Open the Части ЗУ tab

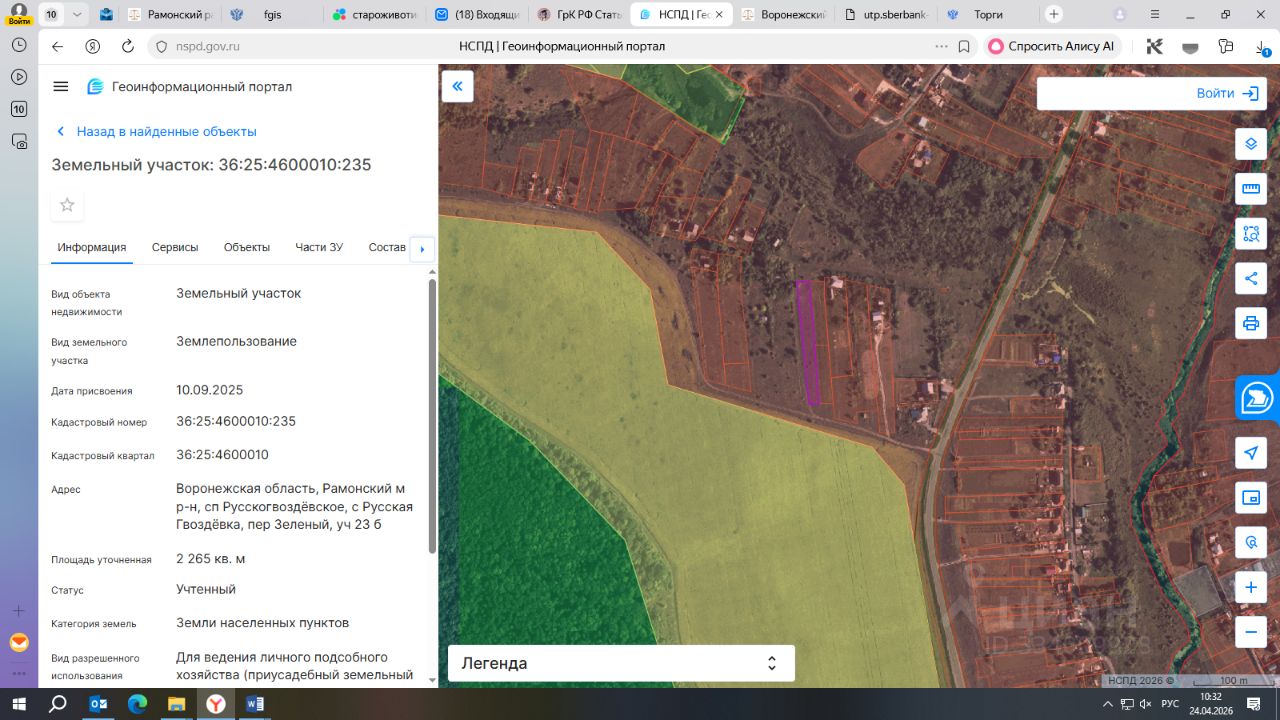319,247
